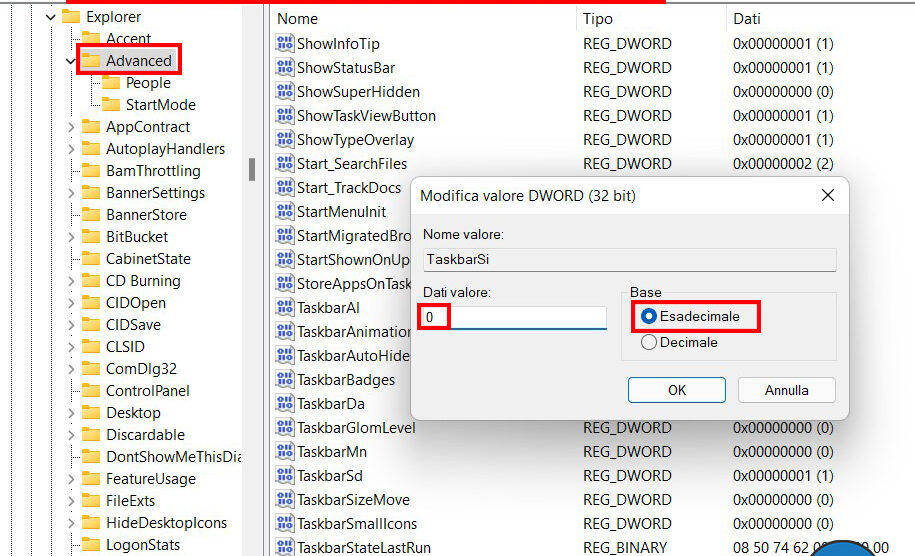This screenshot has height=556, width=915.
Task: Select the Decimale base option
Action: [x=679, y=342]
